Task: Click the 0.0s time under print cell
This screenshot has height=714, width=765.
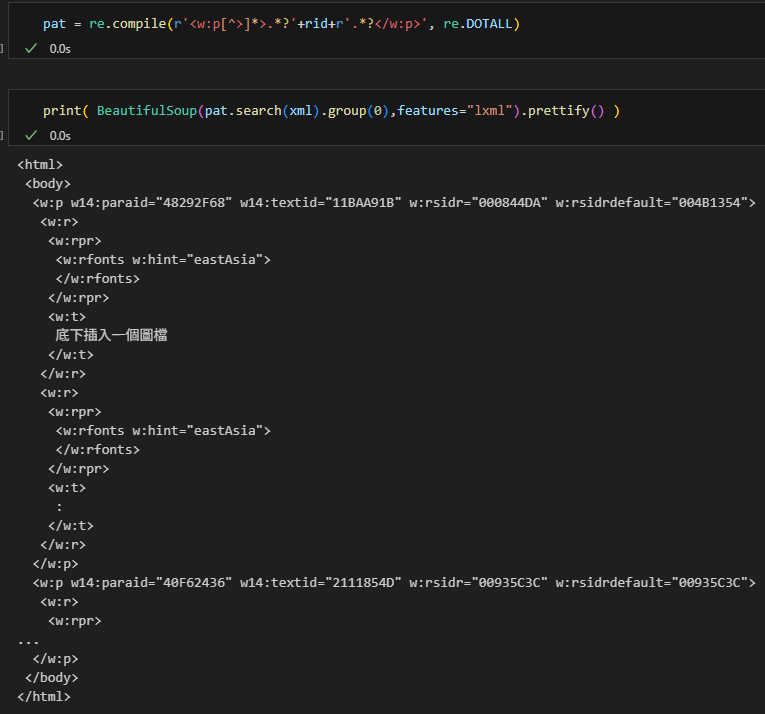Action: click(60, 136)
